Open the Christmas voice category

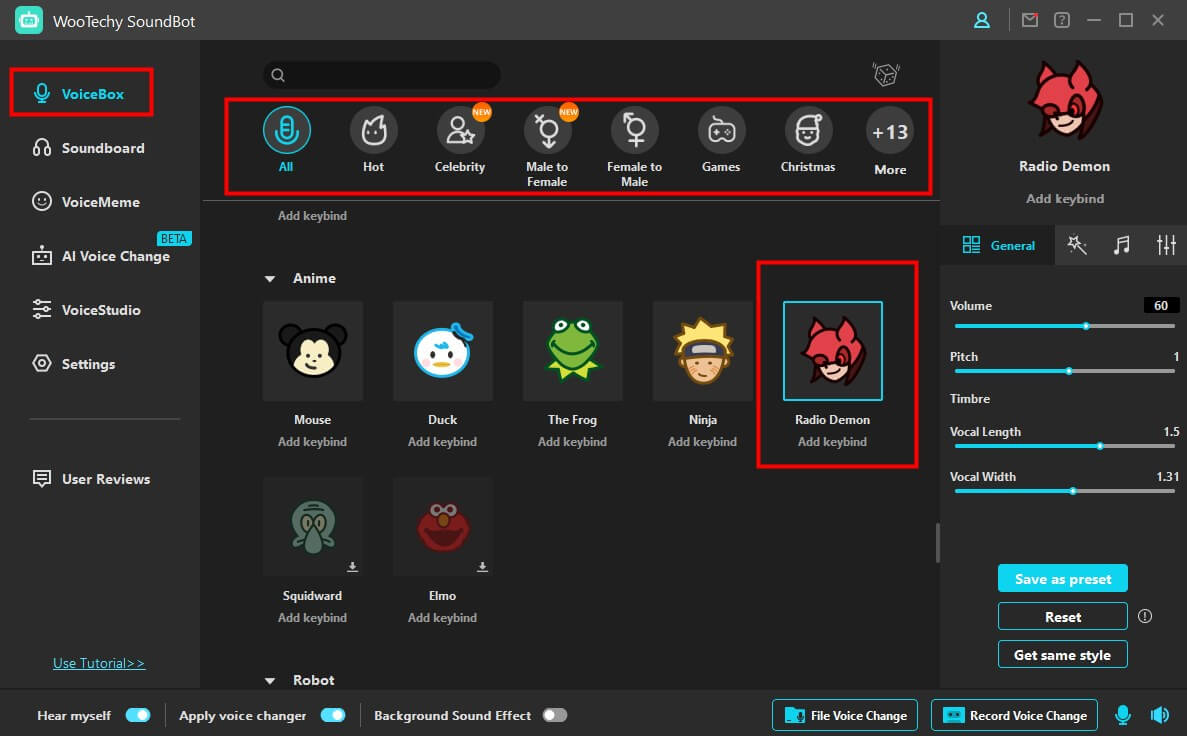coord(808,130)
